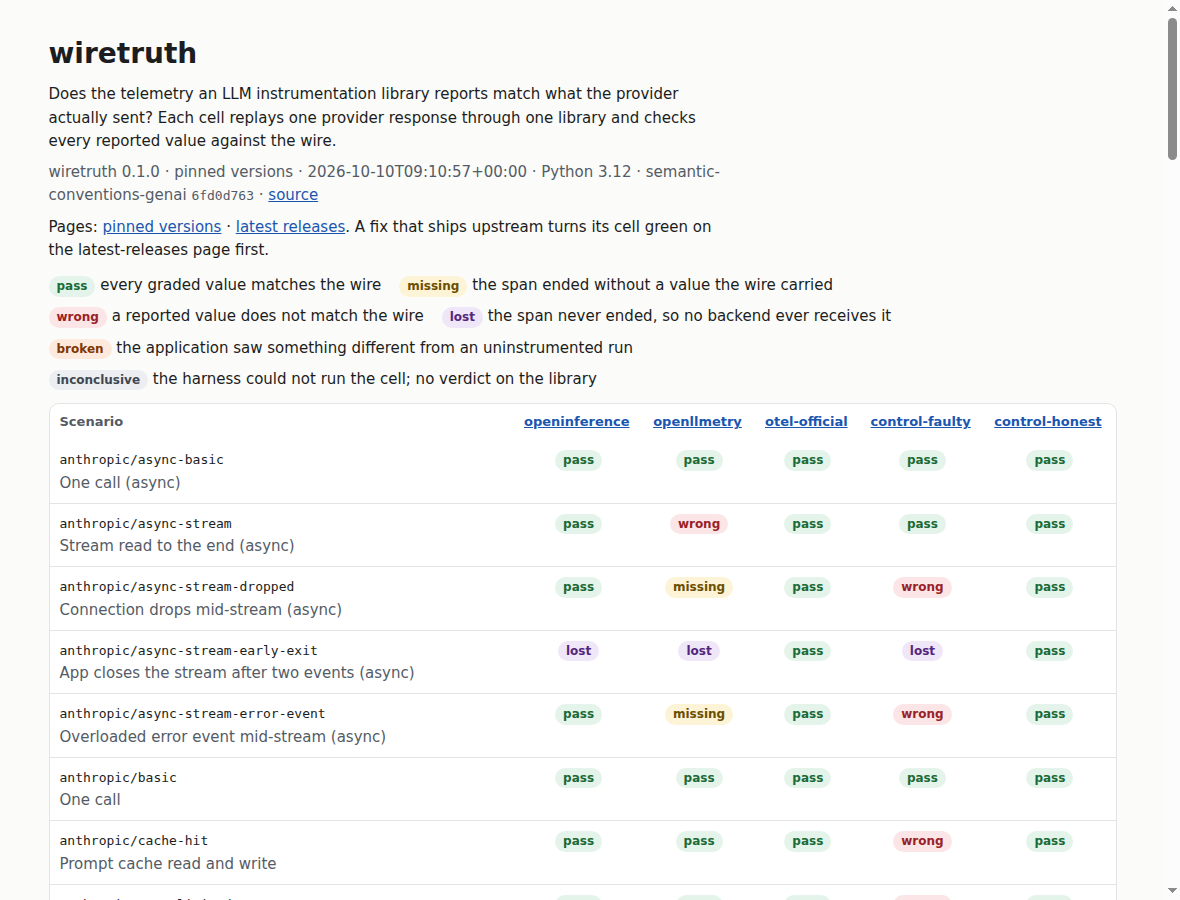Click openllmetry missing badge in async-stream-dropped row
Image resolution: width=1180 pixels, height=900 pixels.
coord(698,587)
